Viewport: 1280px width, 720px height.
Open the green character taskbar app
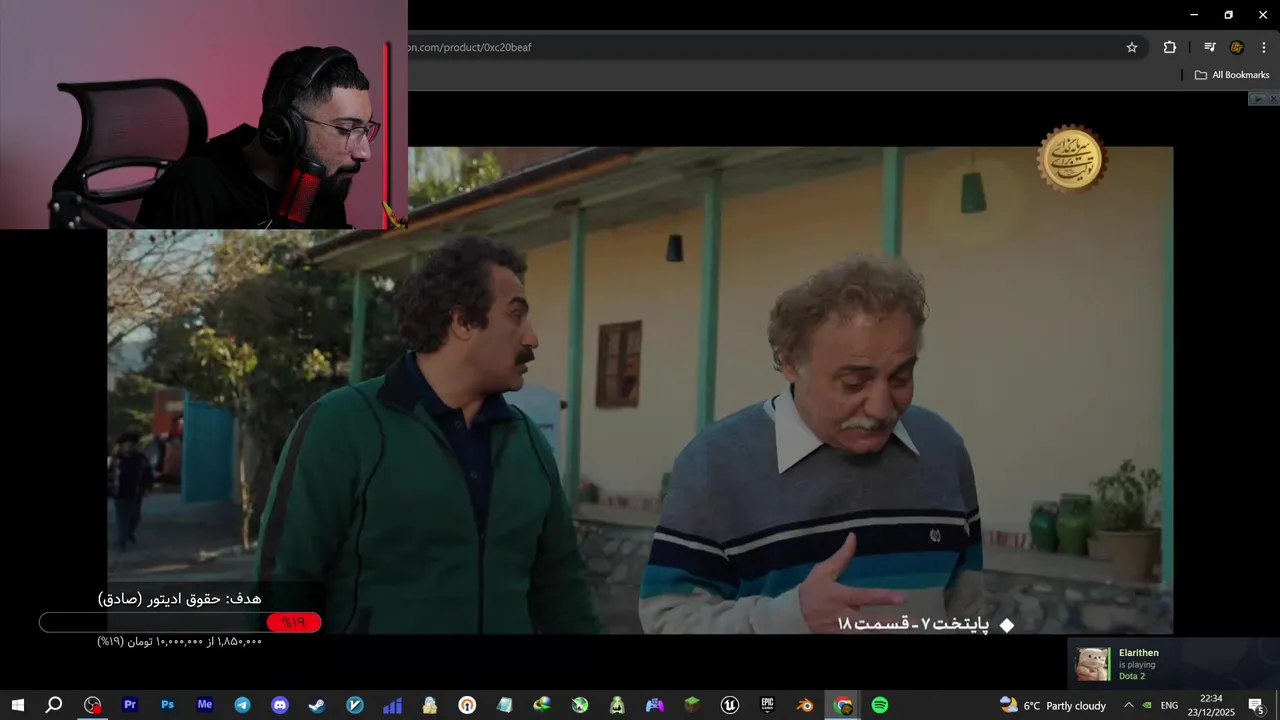(617, 705)
